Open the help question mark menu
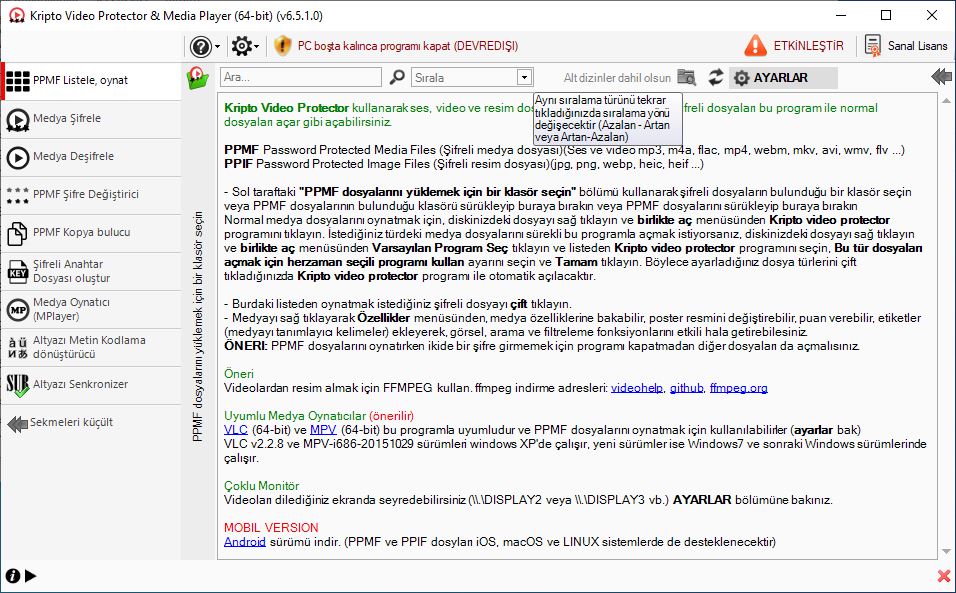The width and height of the screenshot is (956, 593). pyautogui.click(x=205, y=46)
